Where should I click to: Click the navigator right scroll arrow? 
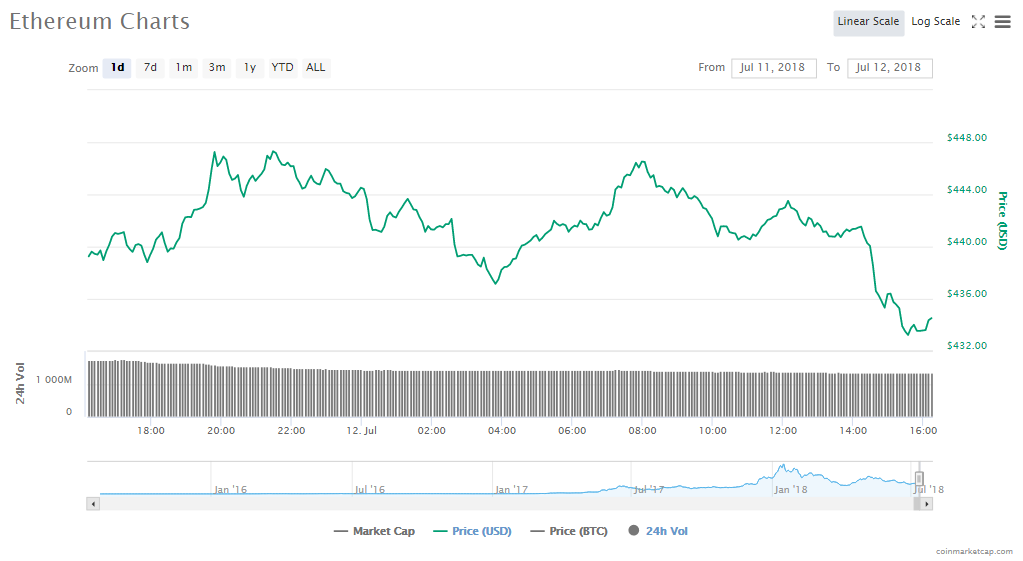pyautogui.click(x=926, y=504)
